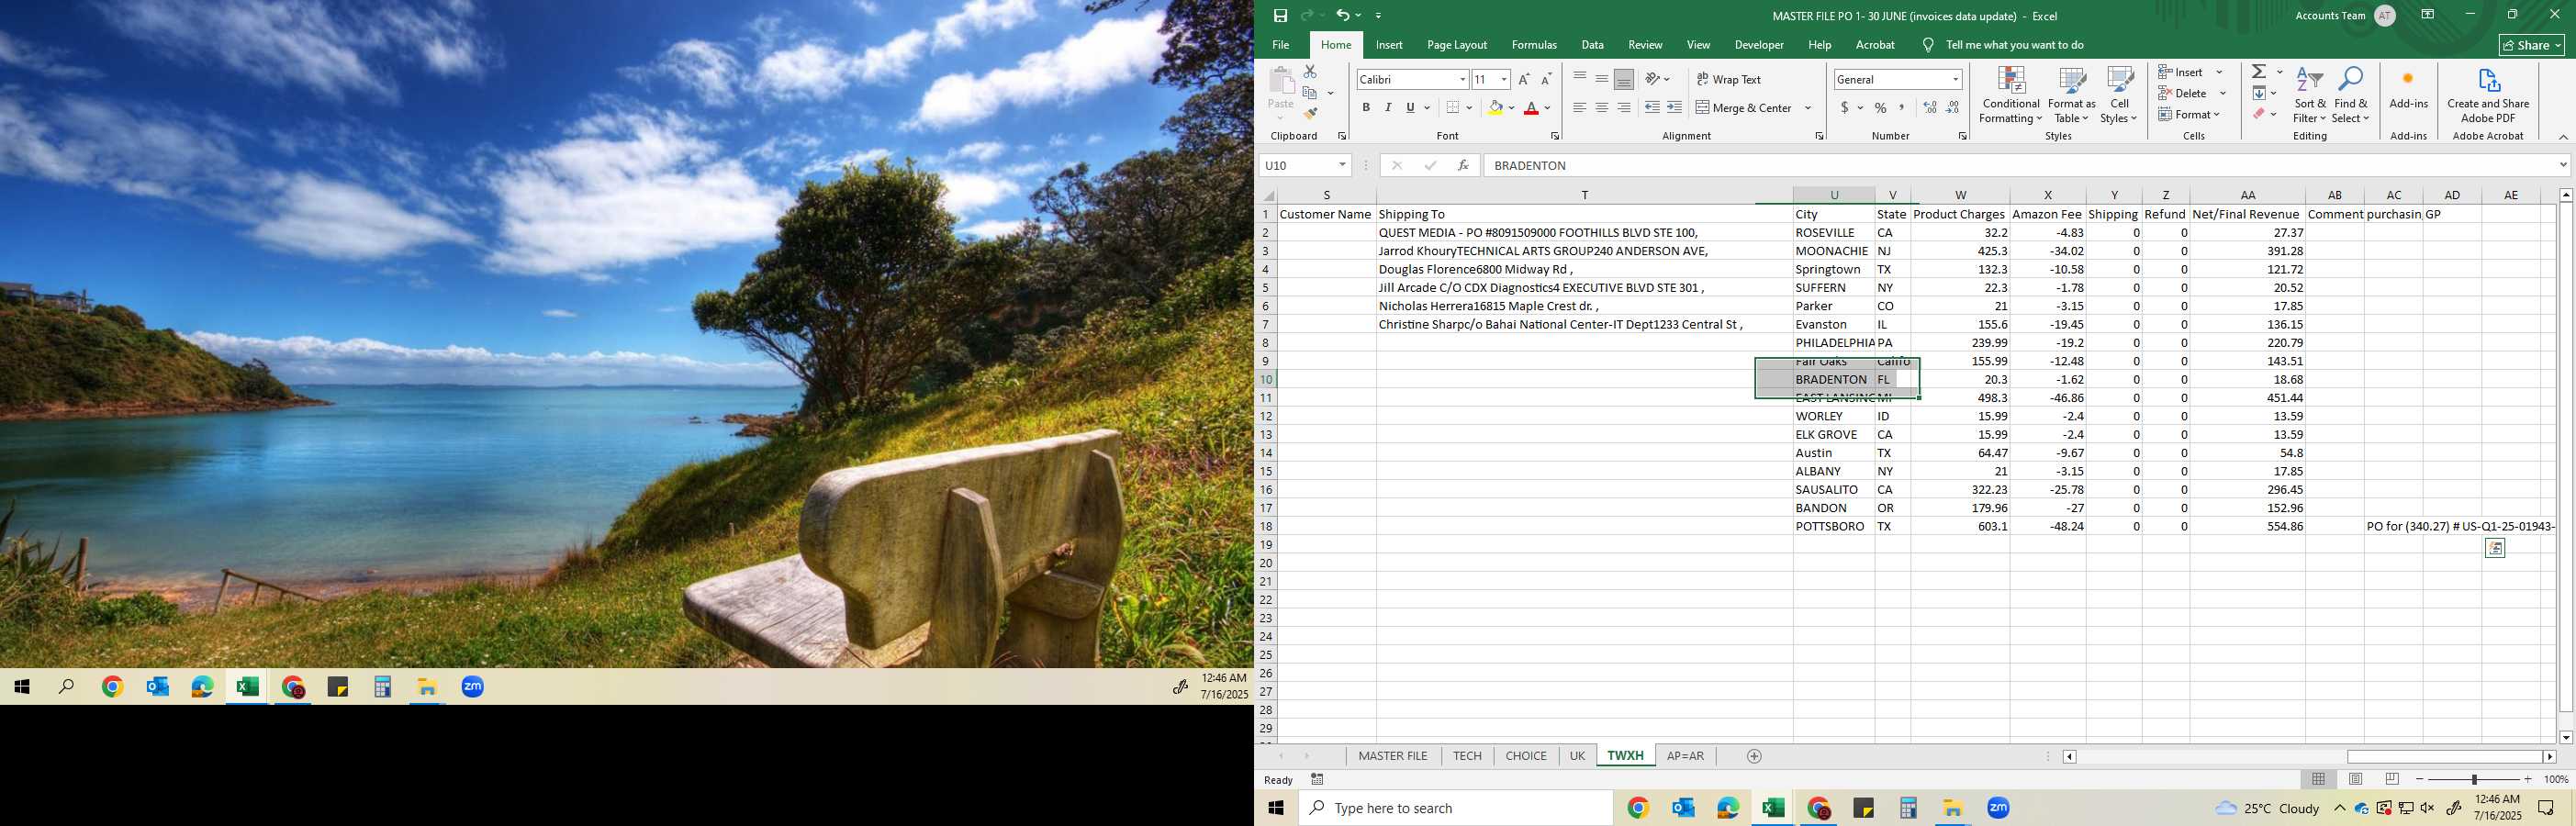Open Outlook from the right Windows taskbar
Screen dimensions: 2576x826
[1683, 808]
